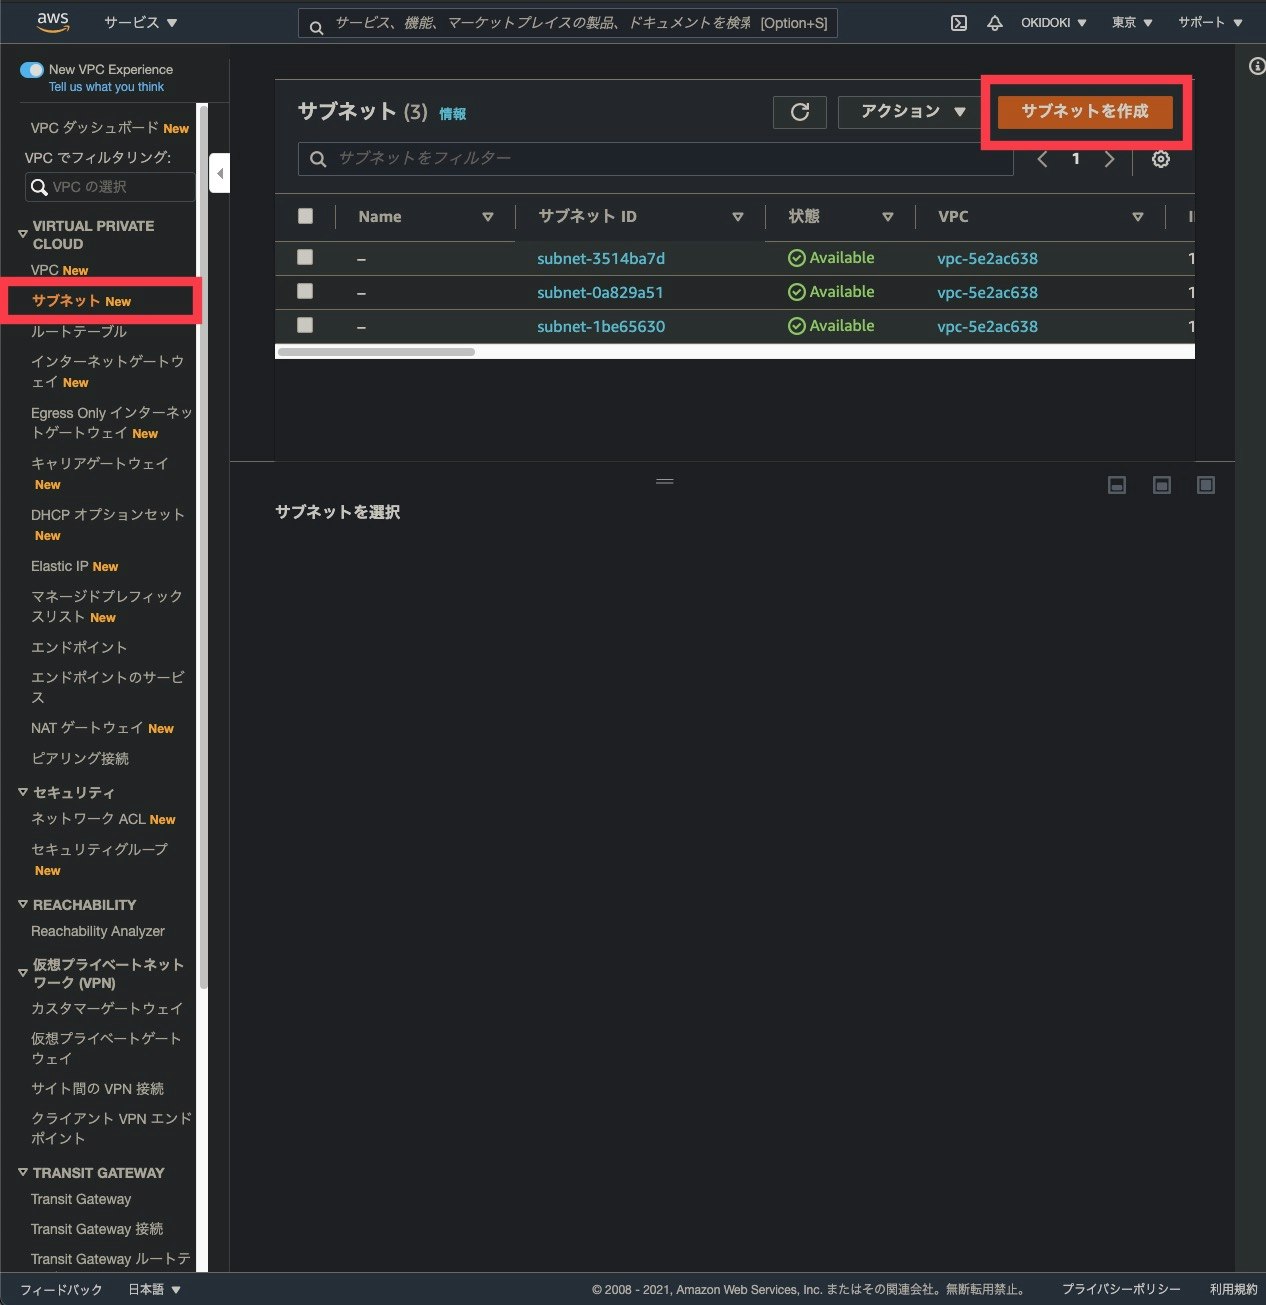
Task: Select checkbox for subnet-1be65630
Action: coord(305,325)
